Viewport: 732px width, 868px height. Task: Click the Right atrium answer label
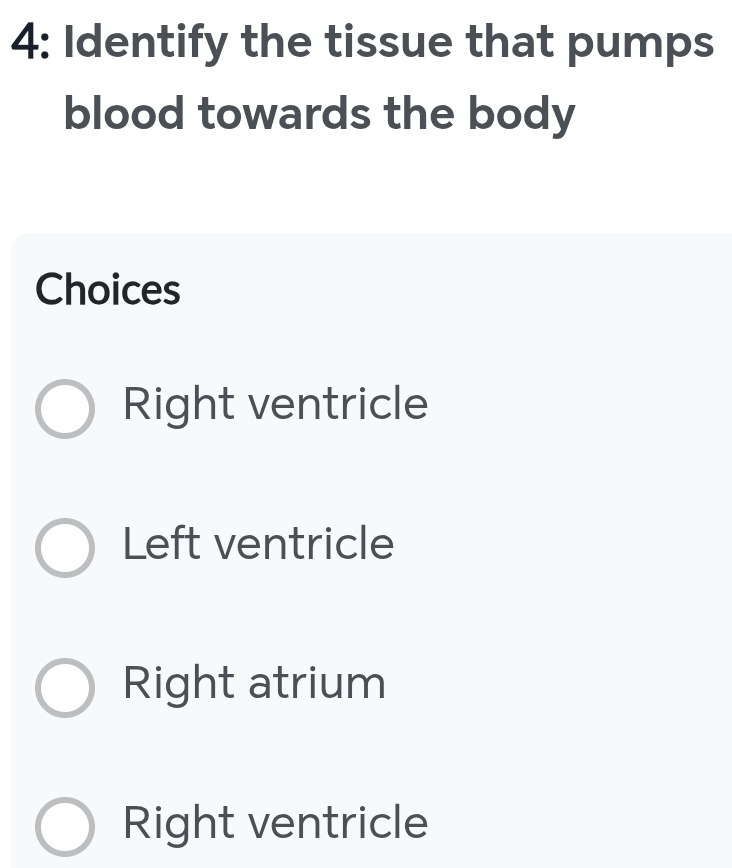coord(253,684)
